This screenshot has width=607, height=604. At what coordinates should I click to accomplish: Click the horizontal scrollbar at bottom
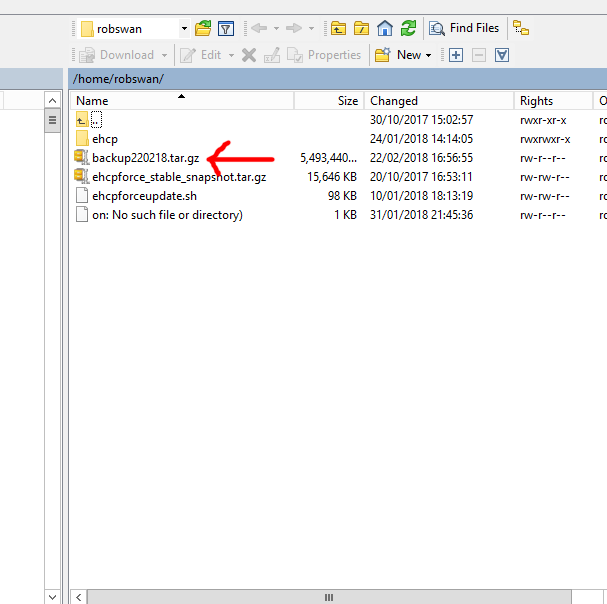click(328, 597)
